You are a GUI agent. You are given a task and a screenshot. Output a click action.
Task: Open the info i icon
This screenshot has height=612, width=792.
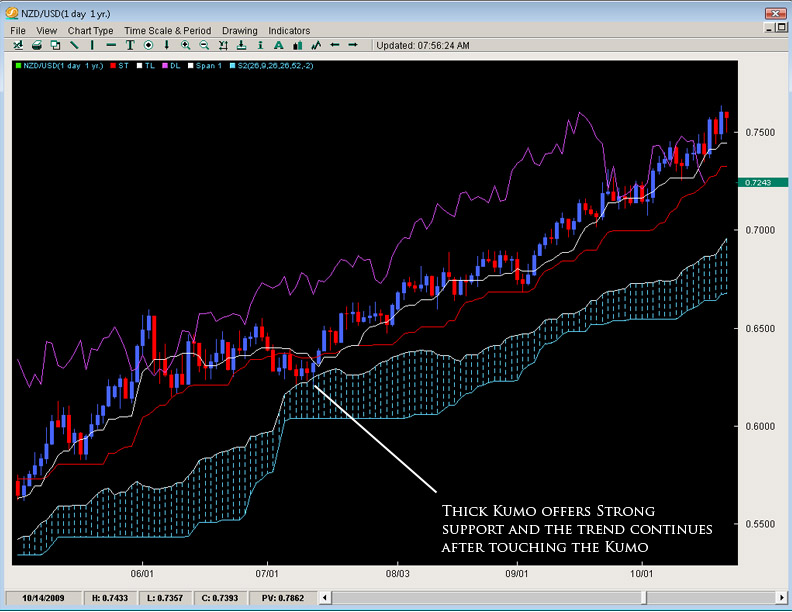(x=260, y=45)
